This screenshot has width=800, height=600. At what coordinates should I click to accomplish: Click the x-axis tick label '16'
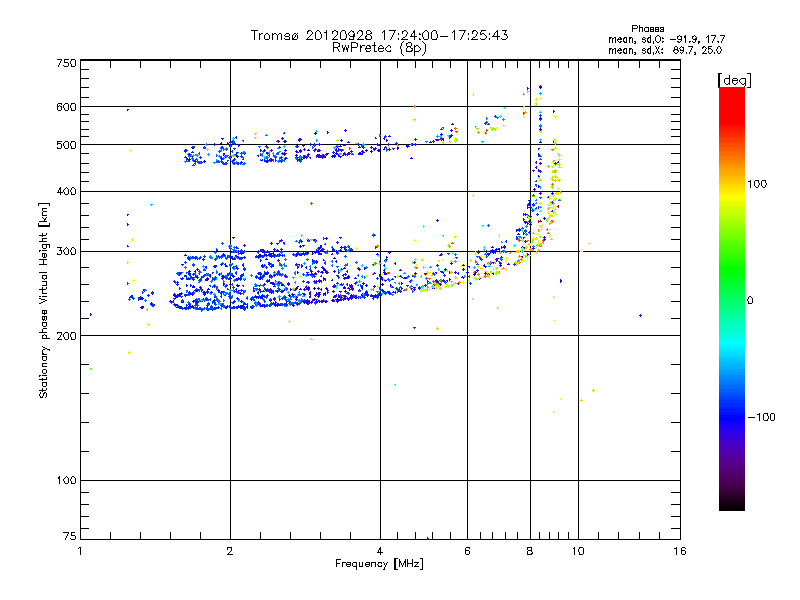point(680,551)
